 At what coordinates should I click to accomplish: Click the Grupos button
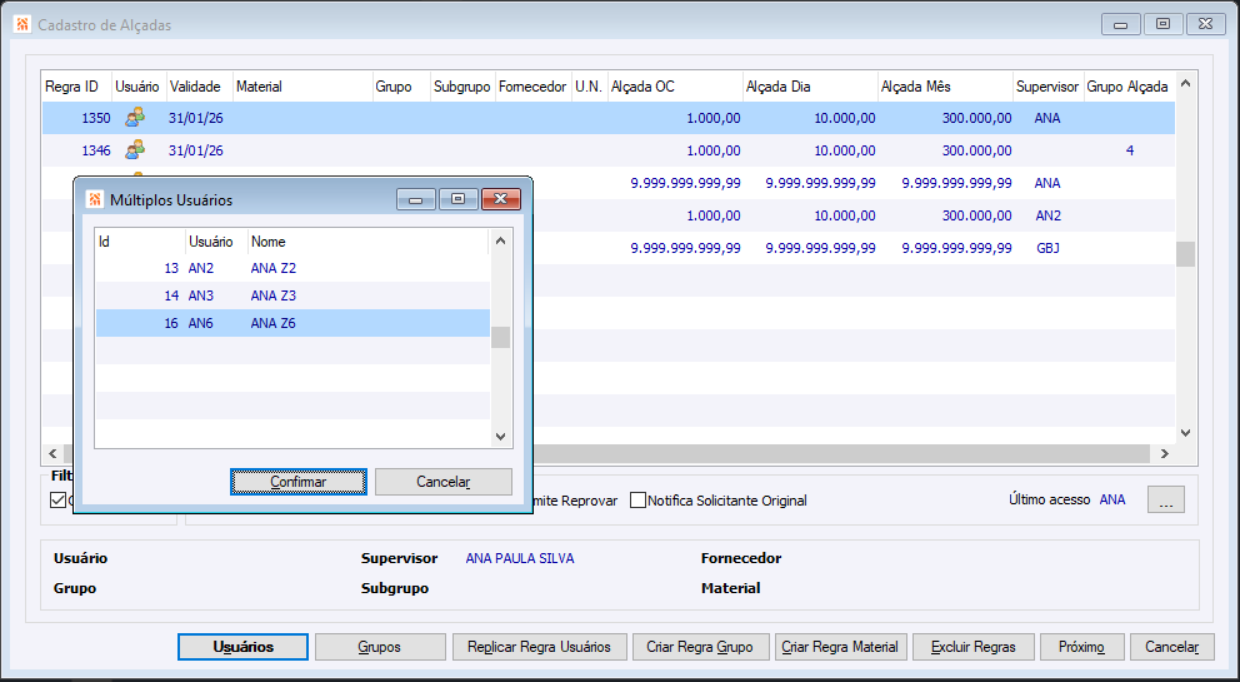coord(380,647)
